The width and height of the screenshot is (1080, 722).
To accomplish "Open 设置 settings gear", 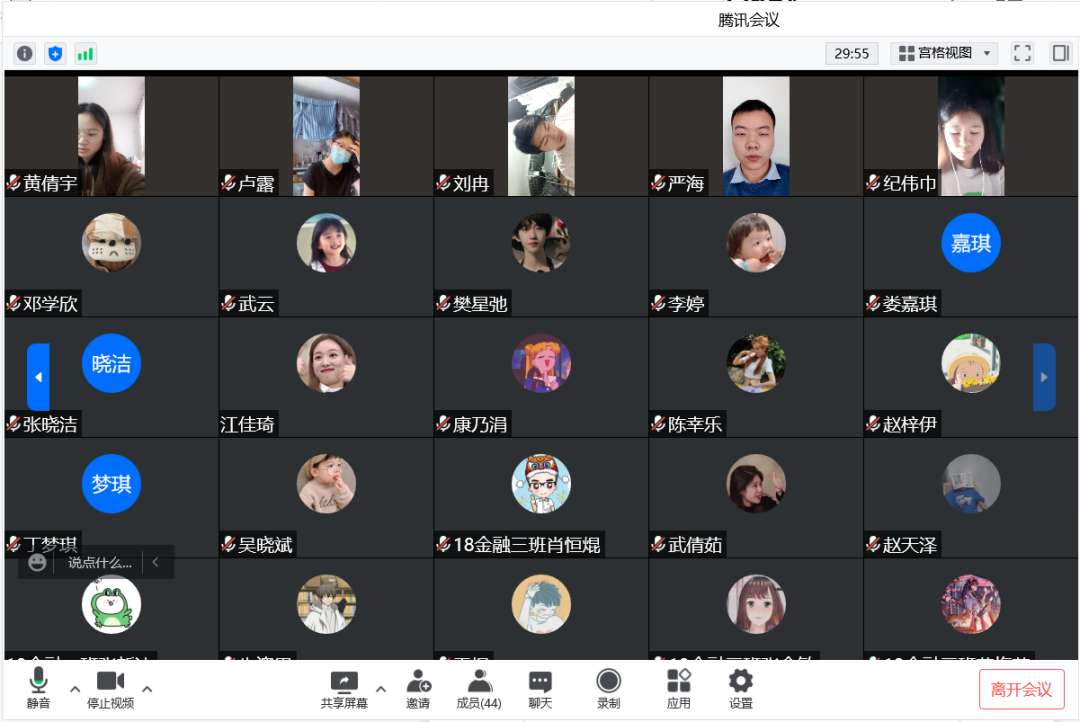I will 741,690.
